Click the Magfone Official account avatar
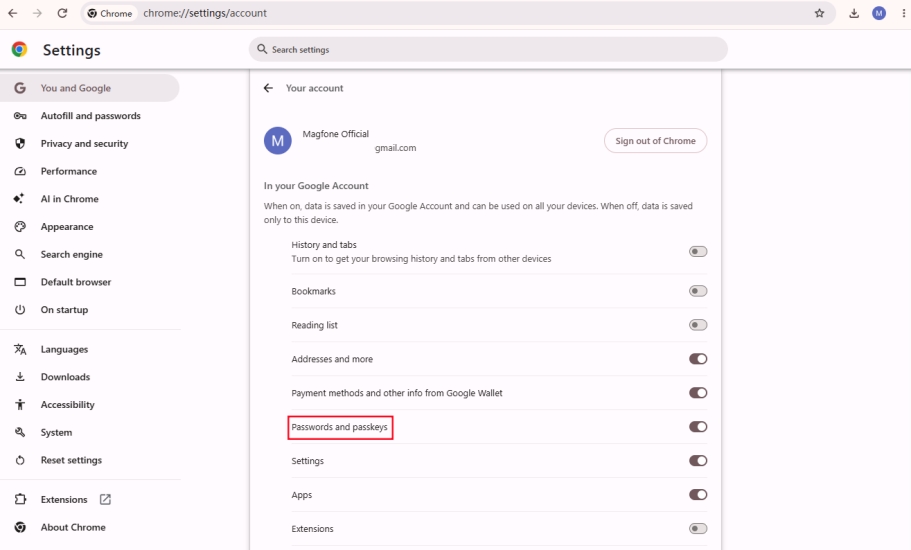 (278, 141)
